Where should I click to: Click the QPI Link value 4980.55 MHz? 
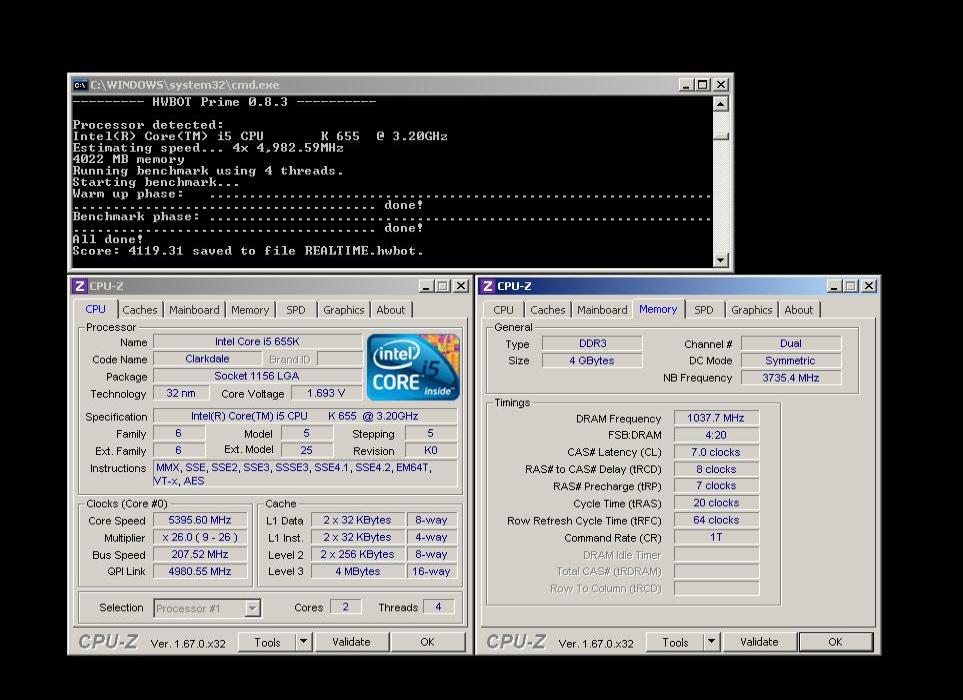click(x=200, y=572)
